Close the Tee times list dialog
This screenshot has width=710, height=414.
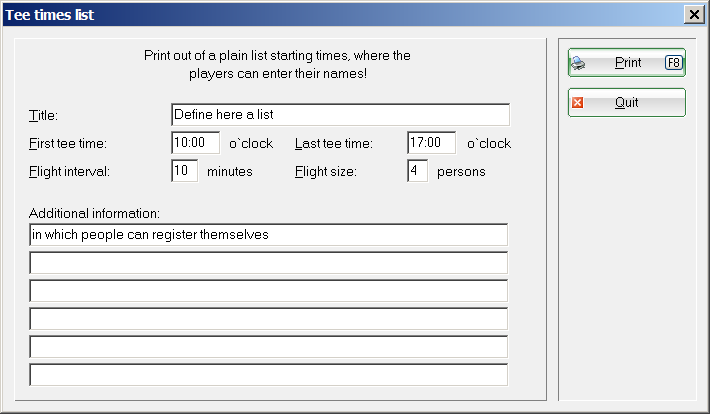click(x=694, y=14)
